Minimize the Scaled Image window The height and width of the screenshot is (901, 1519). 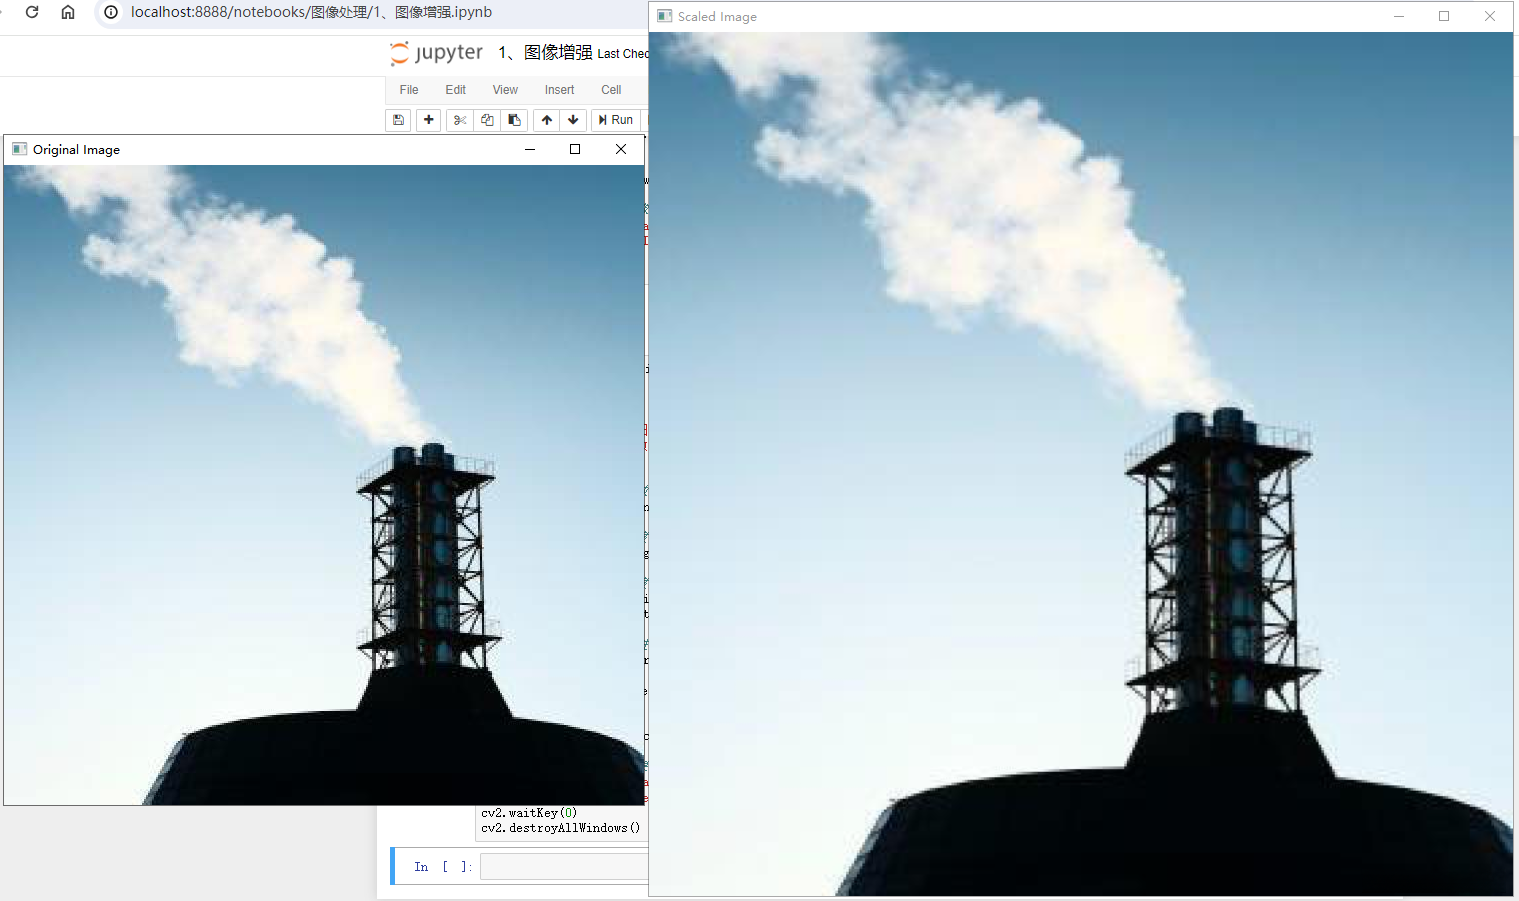click(1399, 16)
